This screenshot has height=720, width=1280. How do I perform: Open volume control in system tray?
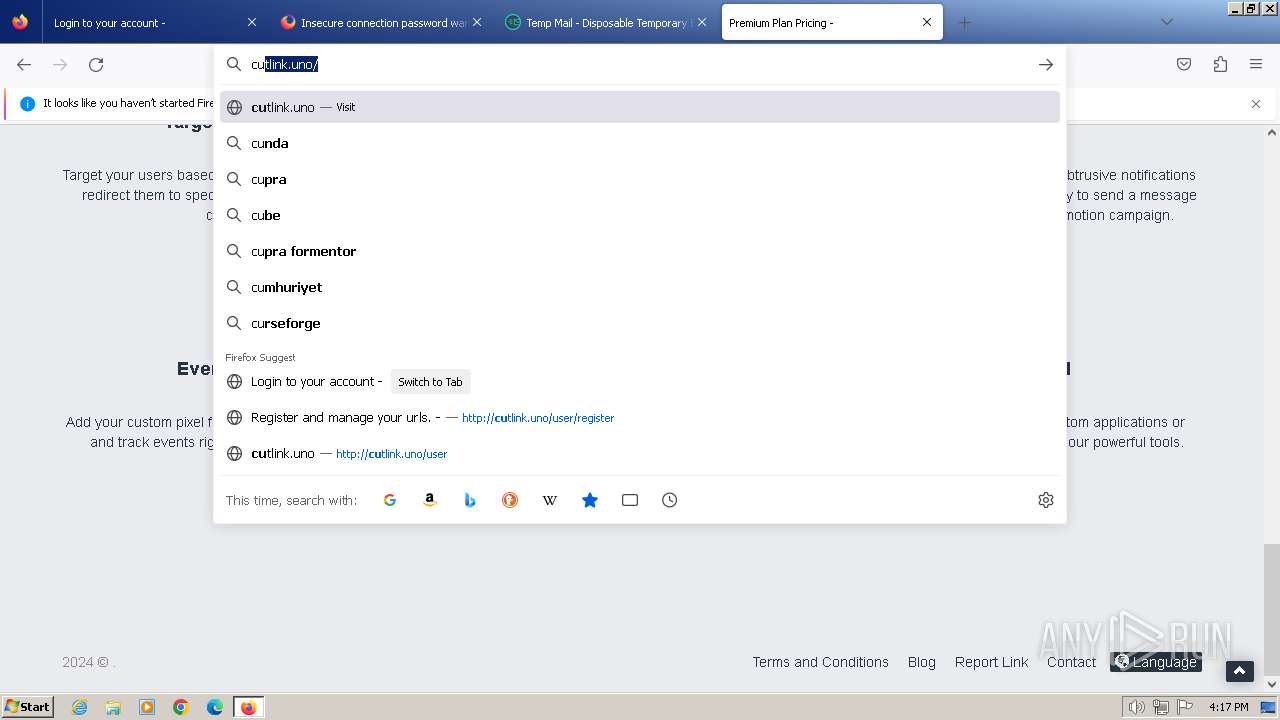pos(1136,707)
